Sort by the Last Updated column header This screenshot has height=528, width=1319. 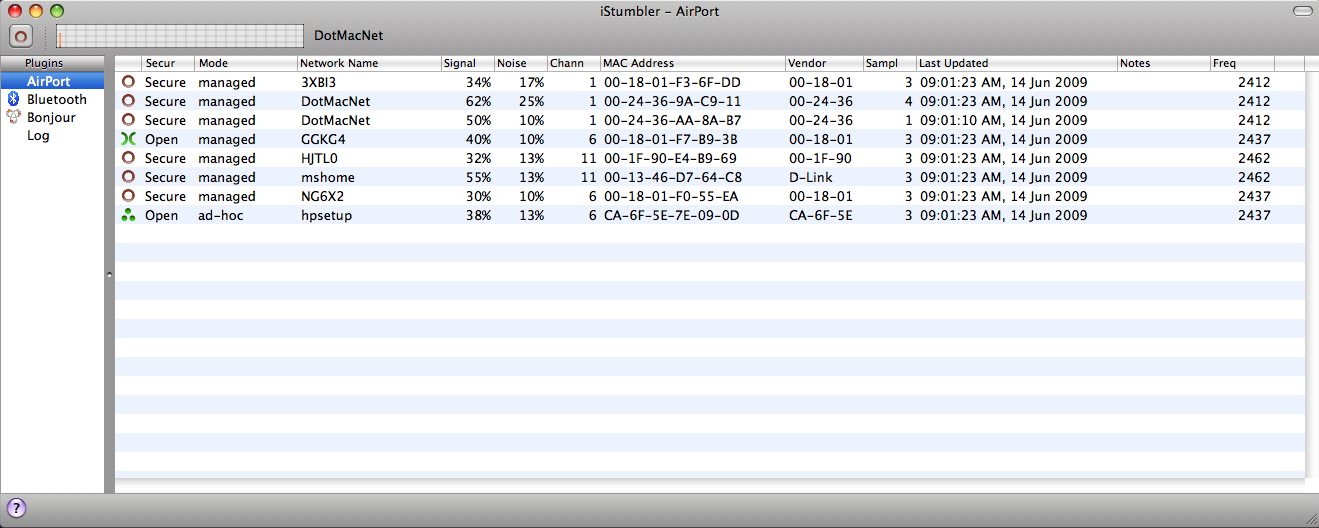pyautogui.click(x=1016, y=63)
